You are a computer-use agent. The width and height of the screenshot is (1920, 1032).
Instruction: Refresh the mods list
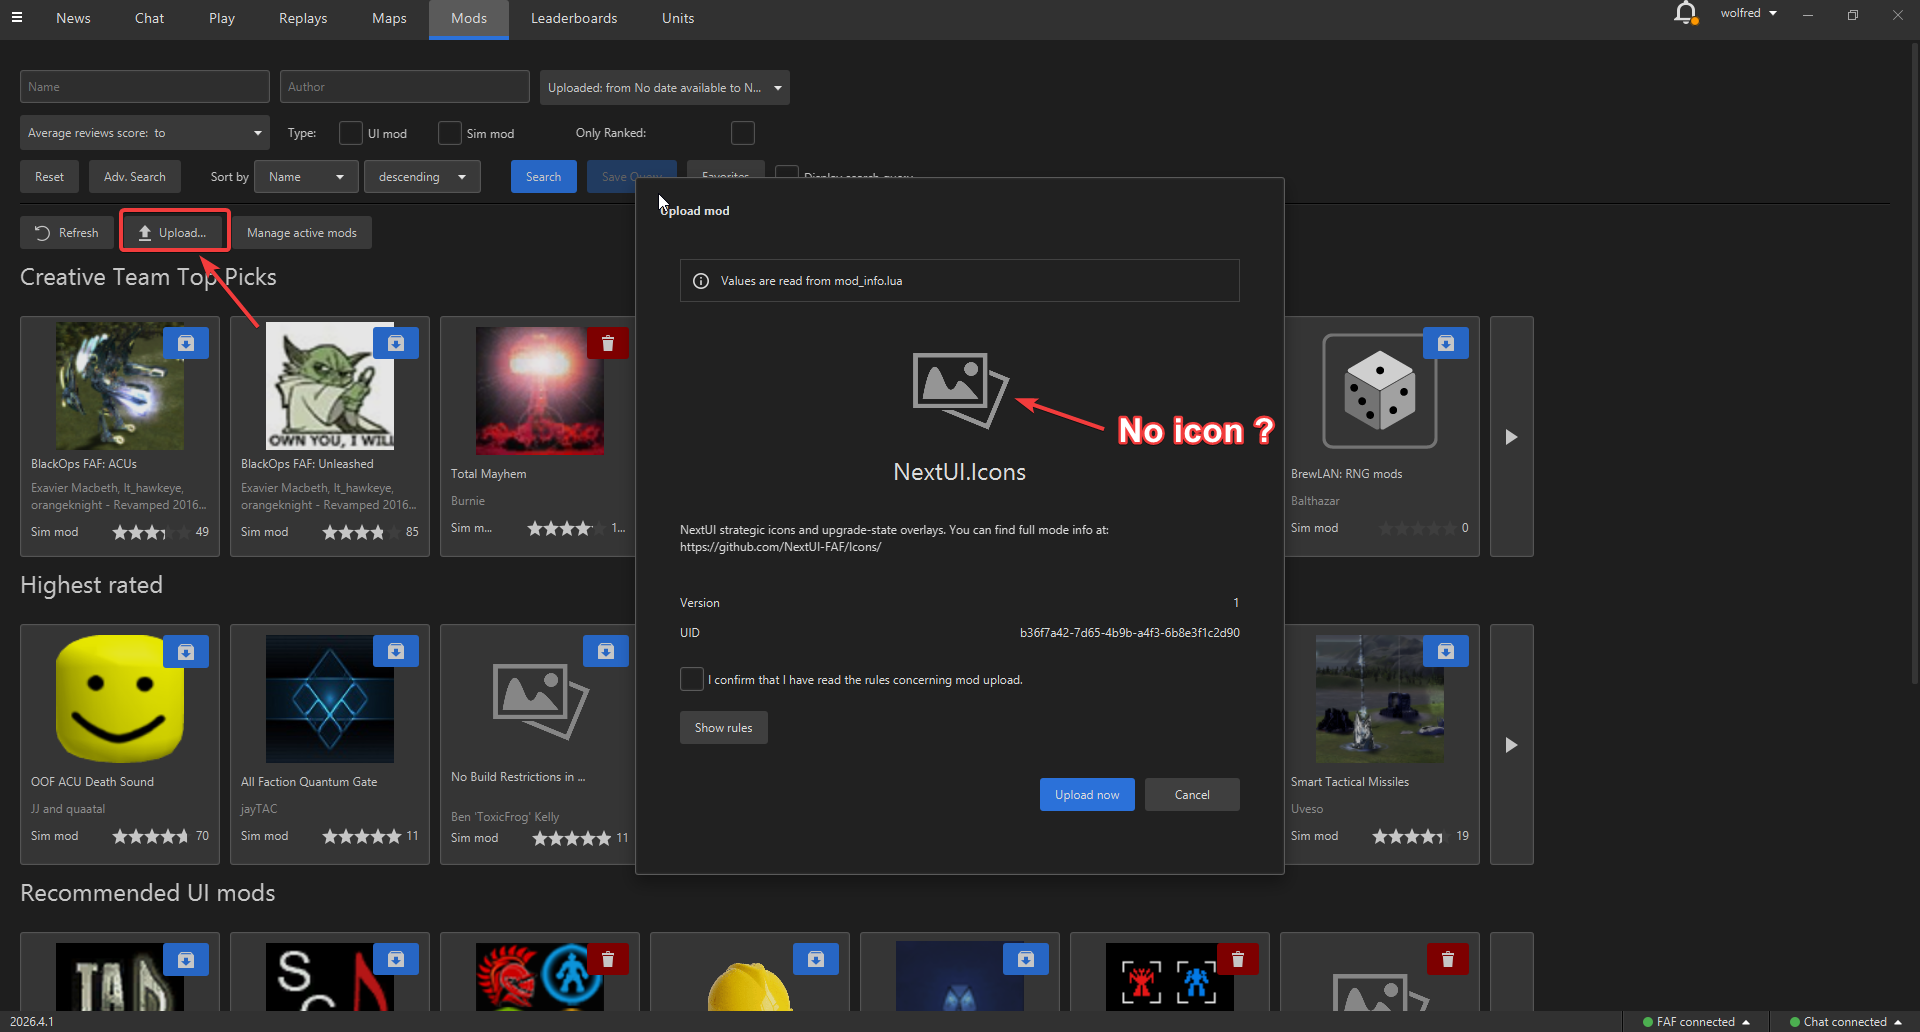point(67,233)
